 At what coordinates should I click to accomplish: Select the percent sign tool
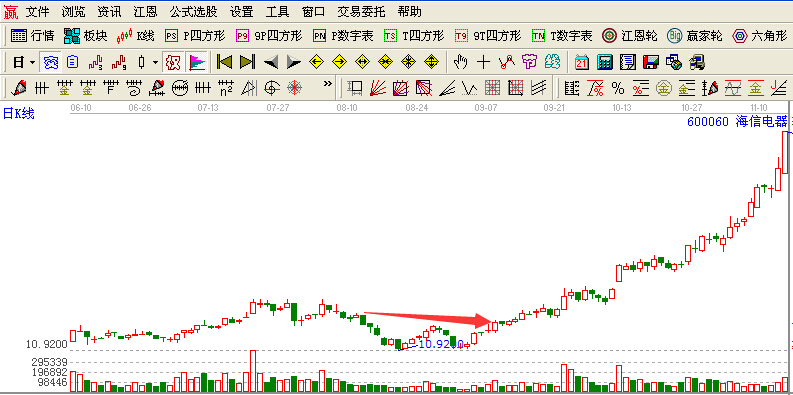click(618, 89)
